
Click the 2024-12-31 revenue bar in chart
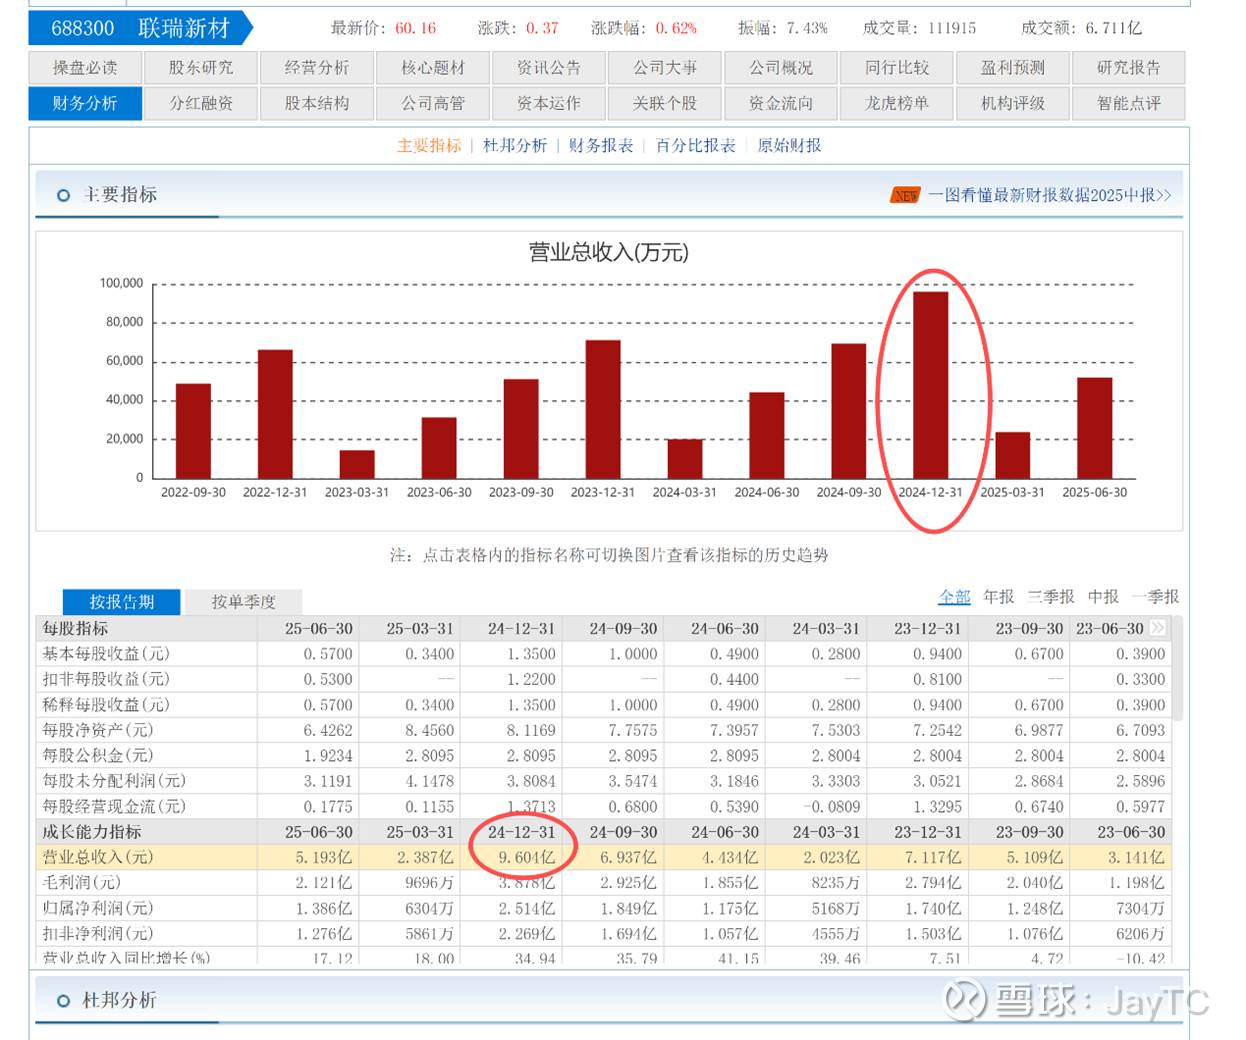(930, 384)
